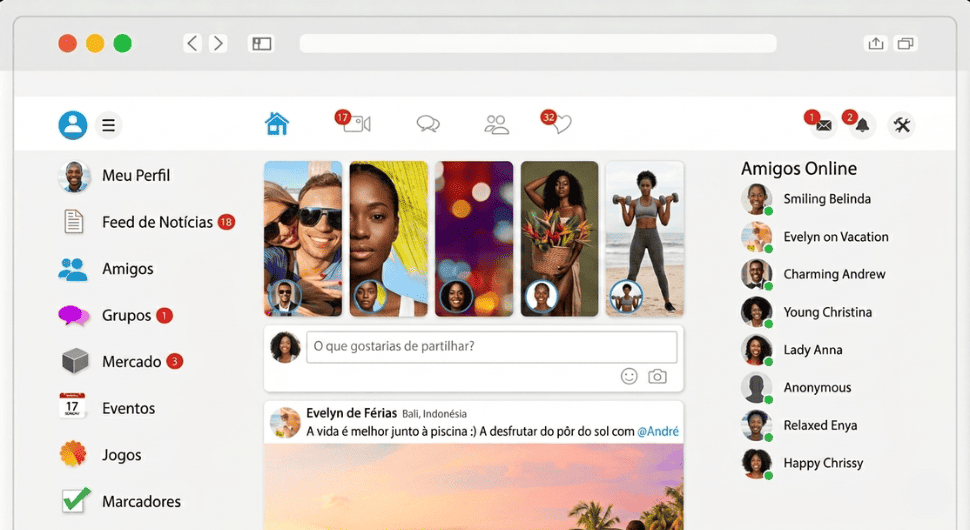
Task: Click the camera icon in post box
Action: tap(657, 376)
